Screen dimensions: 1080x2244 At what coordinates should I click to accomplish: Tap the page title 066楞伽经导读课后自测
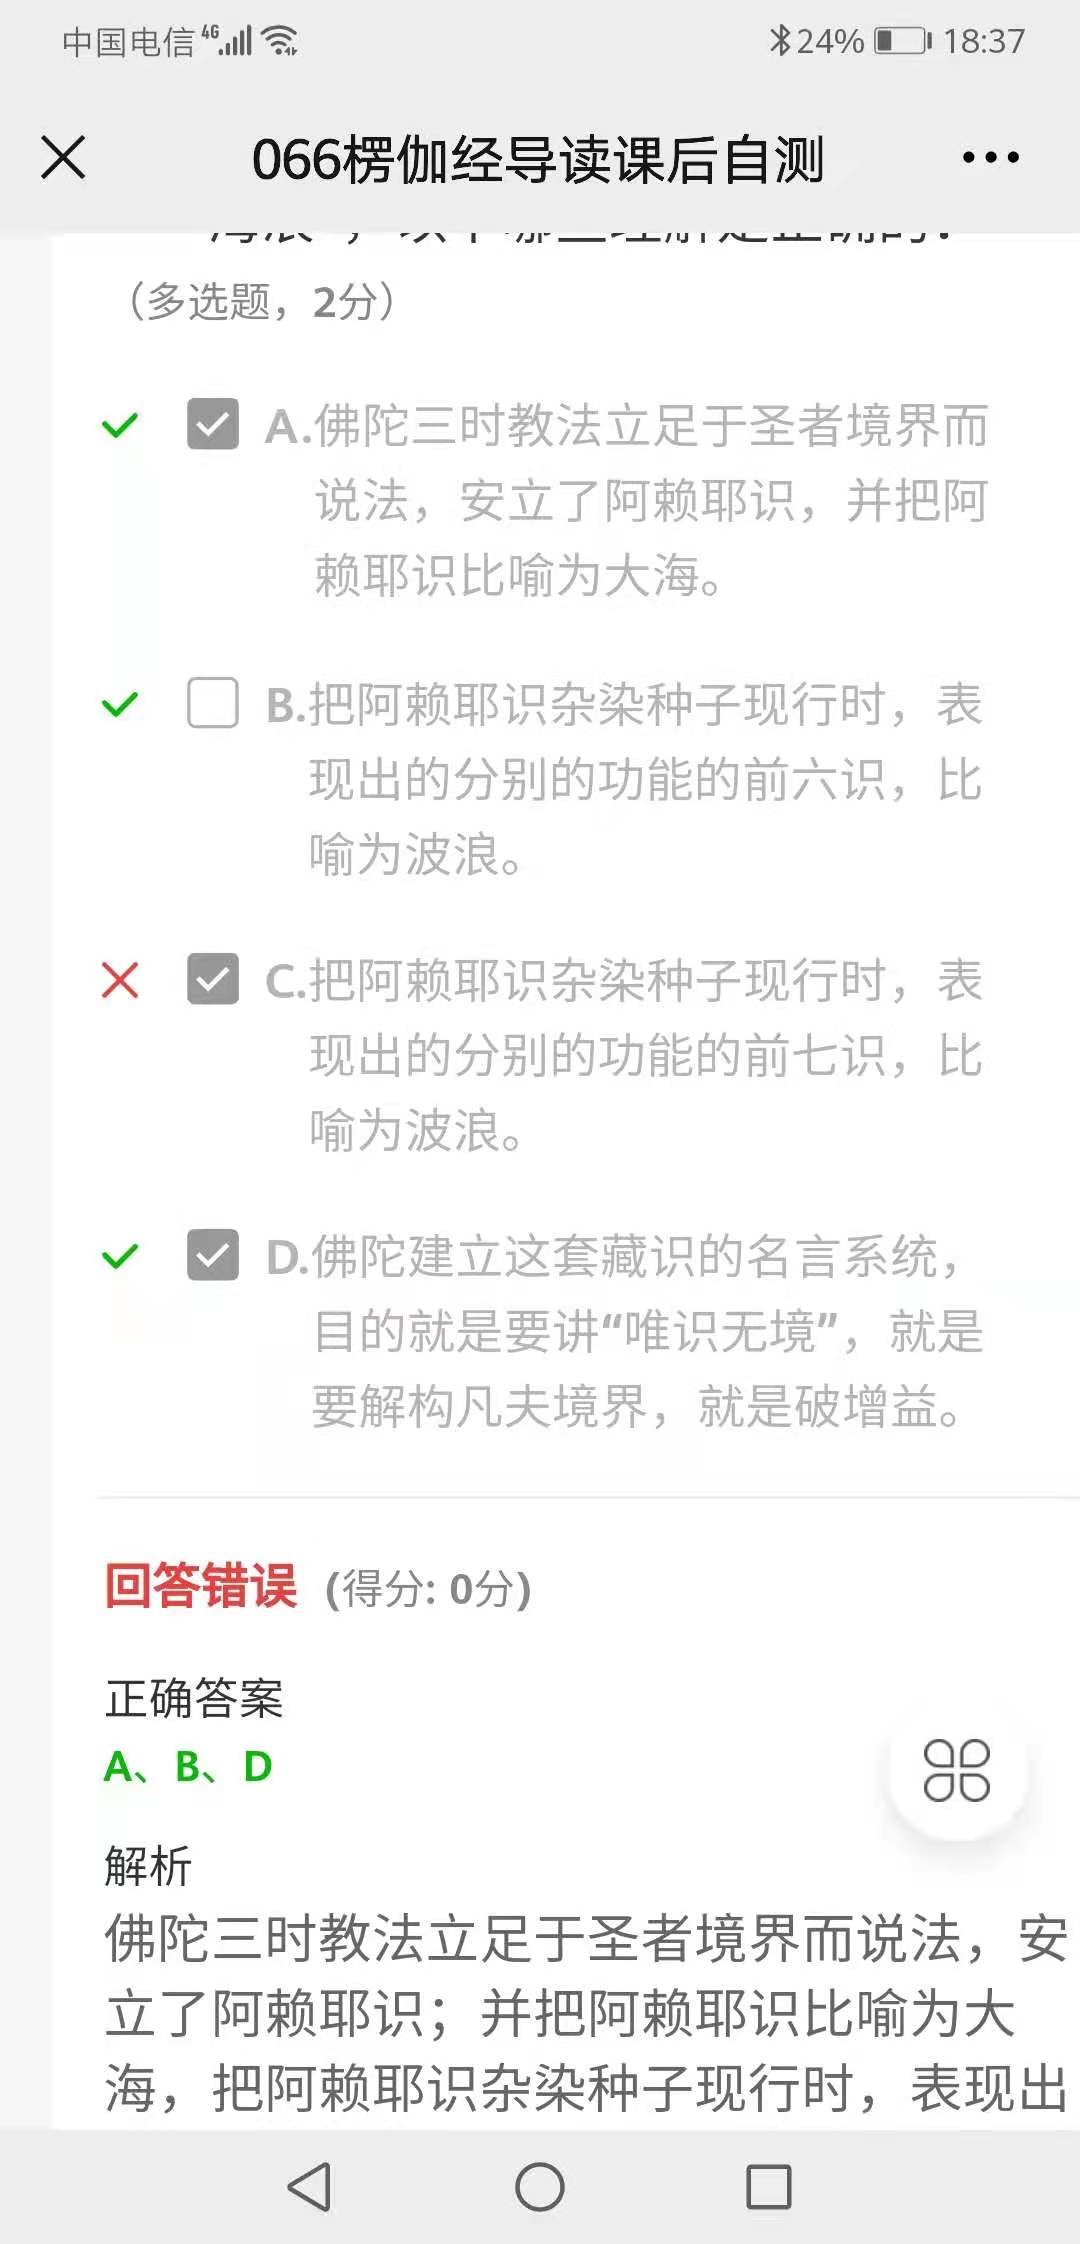tap(538, 159)
